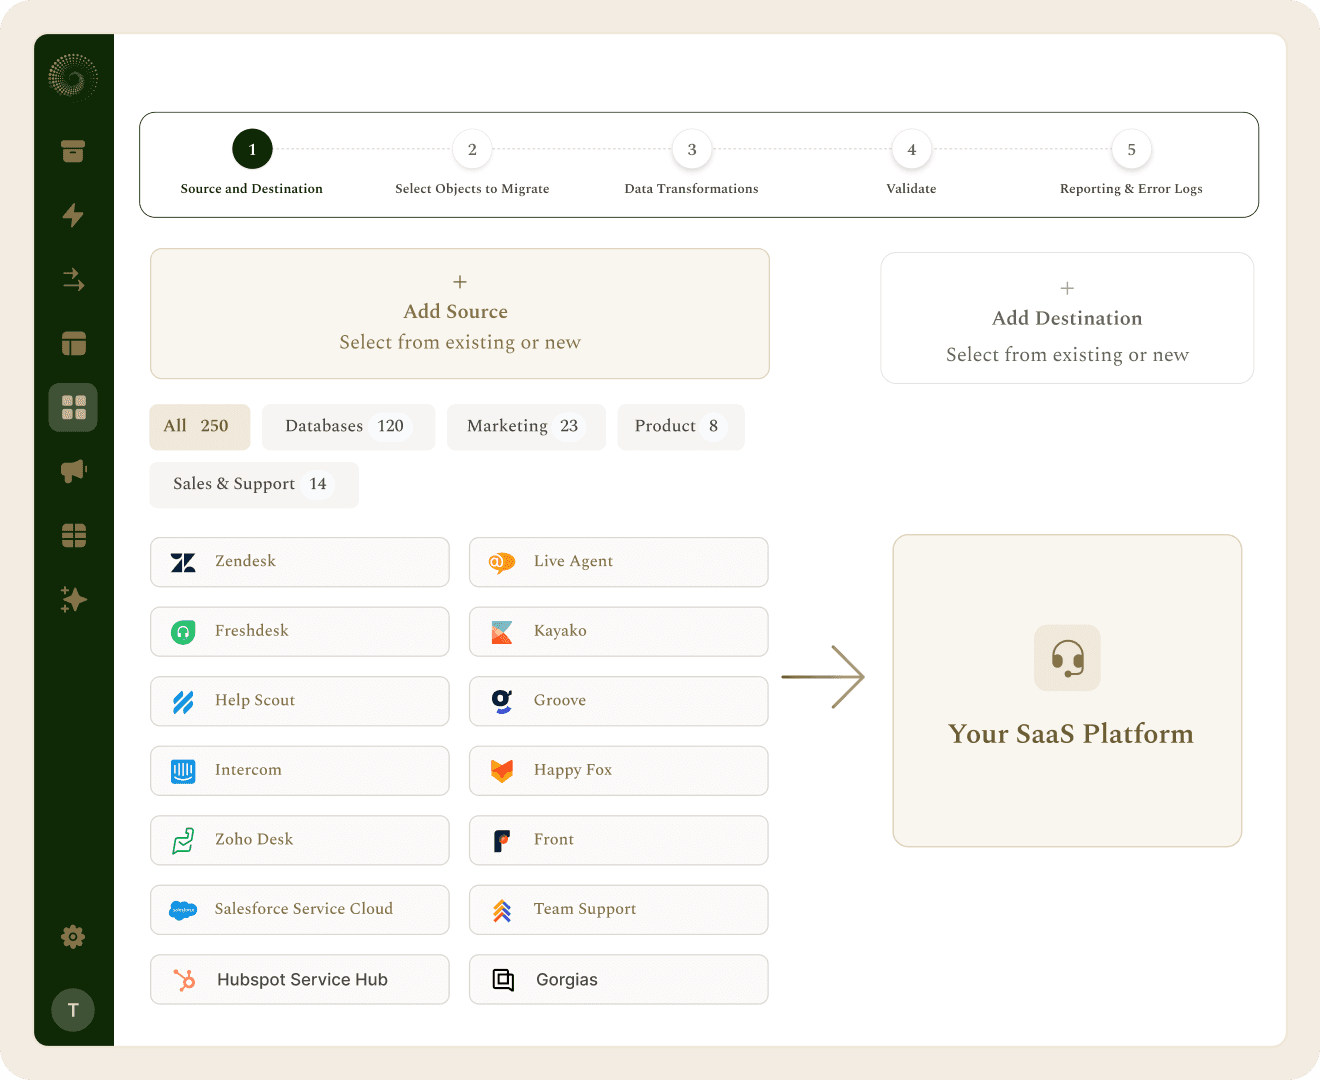This screenshot has width=1320, height=1080.
Task: Choose Intercom as source
Action: pos(300,771)
